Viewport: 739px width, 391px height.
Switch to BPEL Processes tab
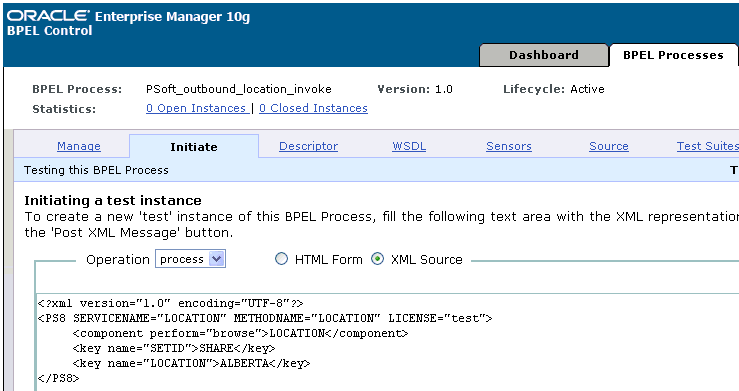673,55
